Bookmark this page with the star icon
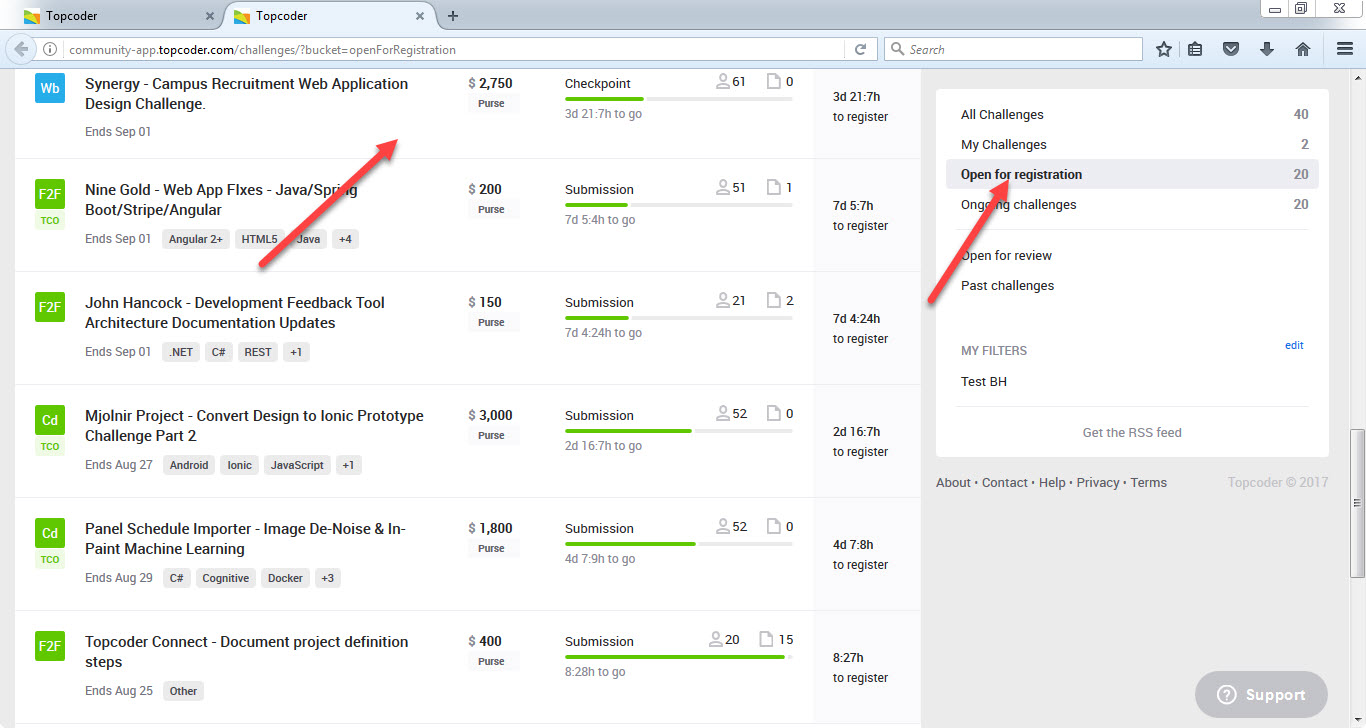The width and height of the screenshot is (1366, 728). click(1164, 49)
